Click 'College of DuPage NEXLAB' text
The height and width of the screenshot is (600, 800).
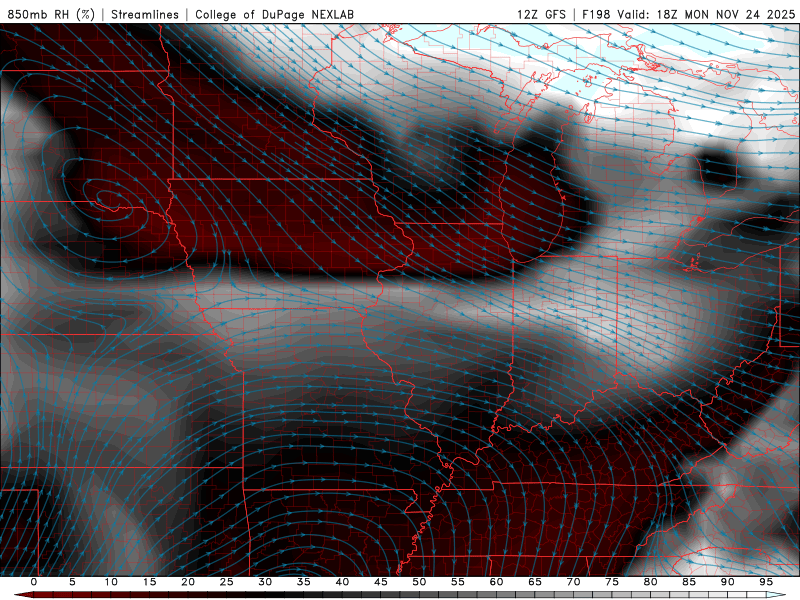click(x=274, y=15)
